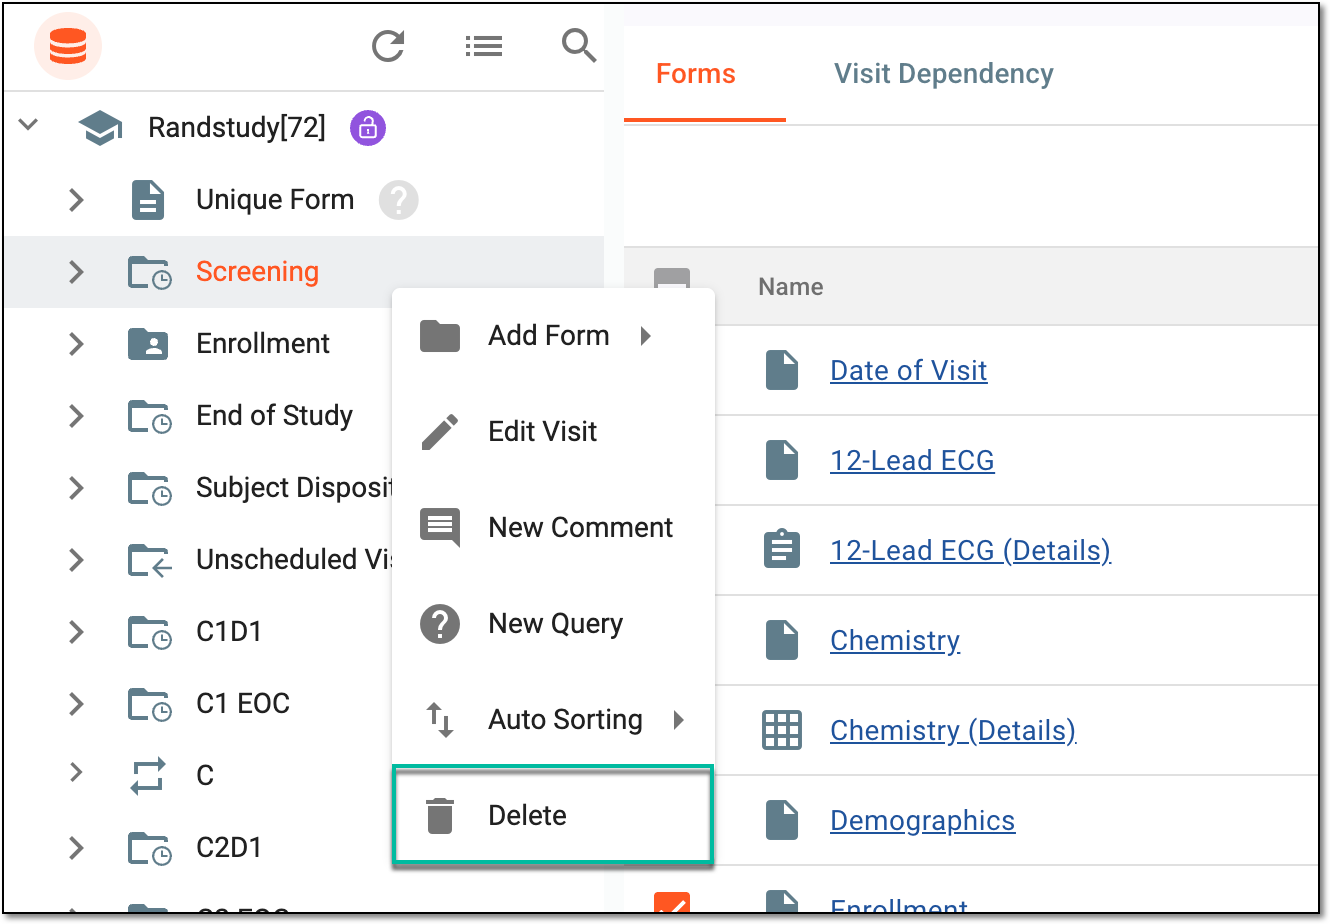Switch to the Visit Dependency tab

coord(944,74)
